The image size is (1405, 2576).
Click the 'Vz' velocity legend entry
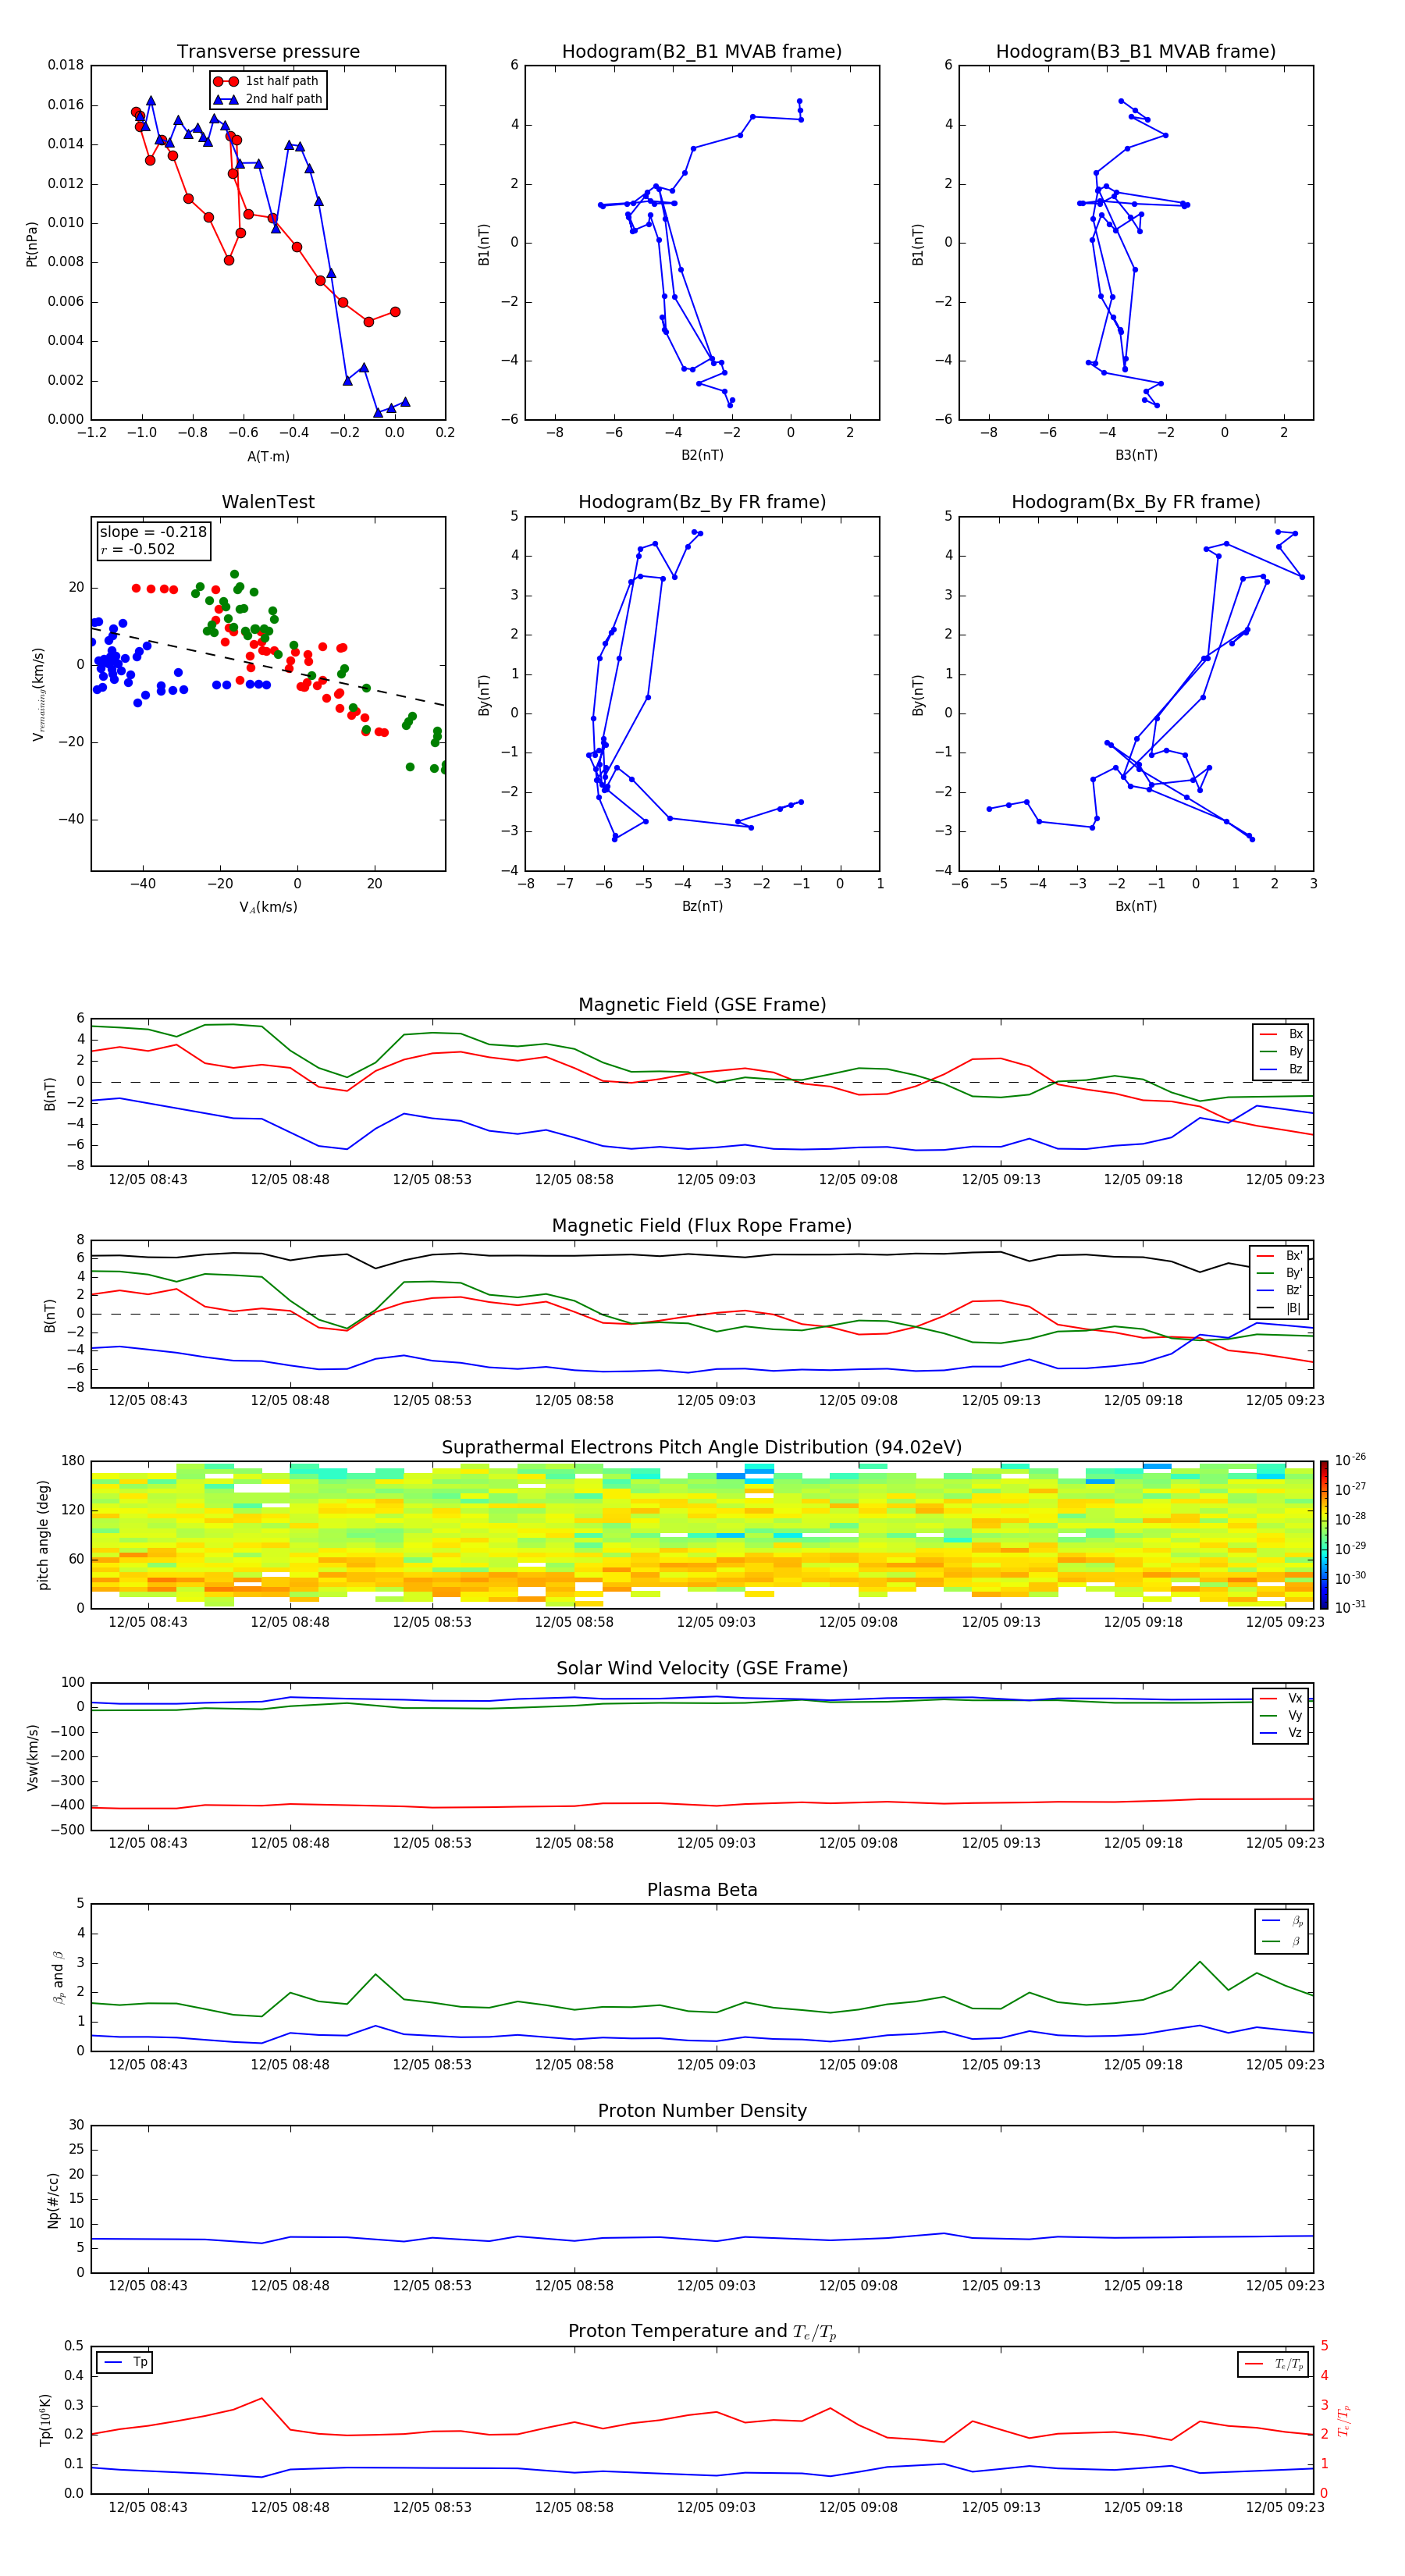(x=1281, y=1733)
